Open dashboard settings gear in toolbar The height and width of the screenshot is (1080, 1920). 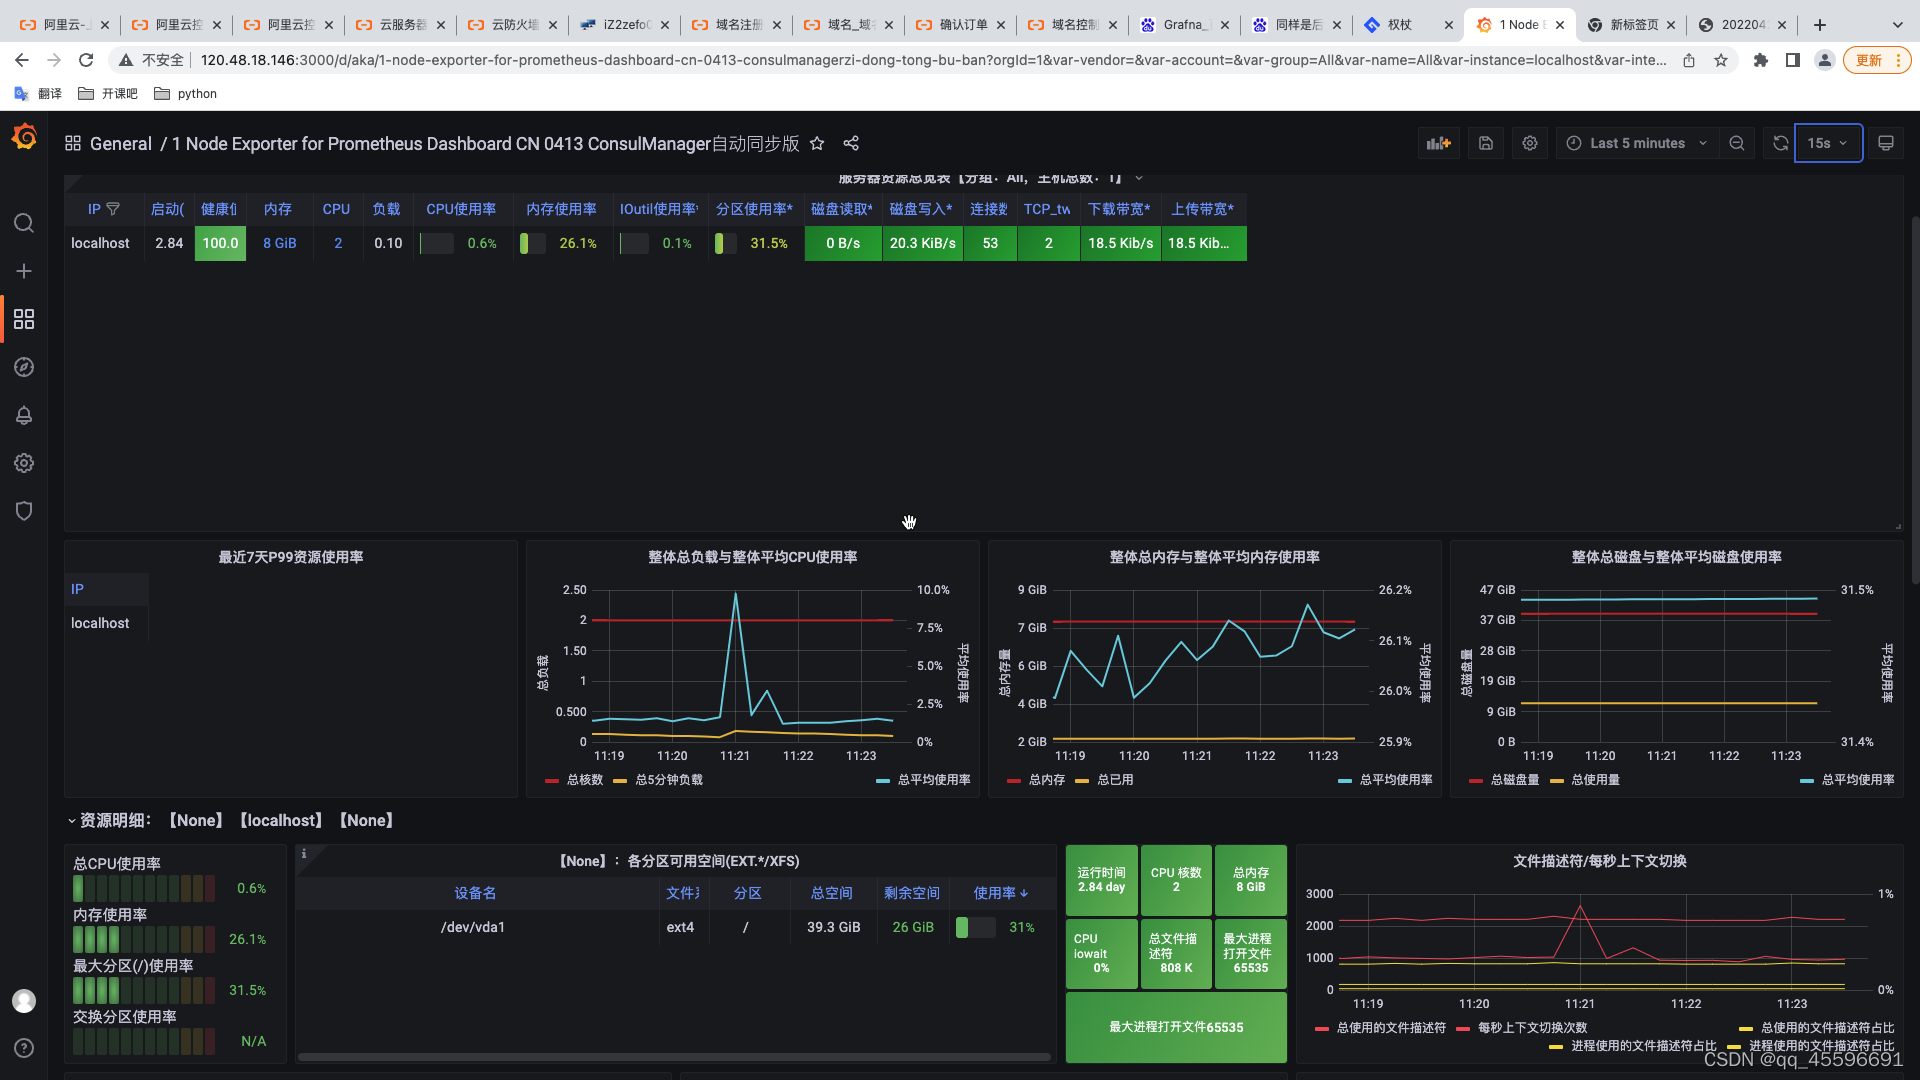(1530, 143)
